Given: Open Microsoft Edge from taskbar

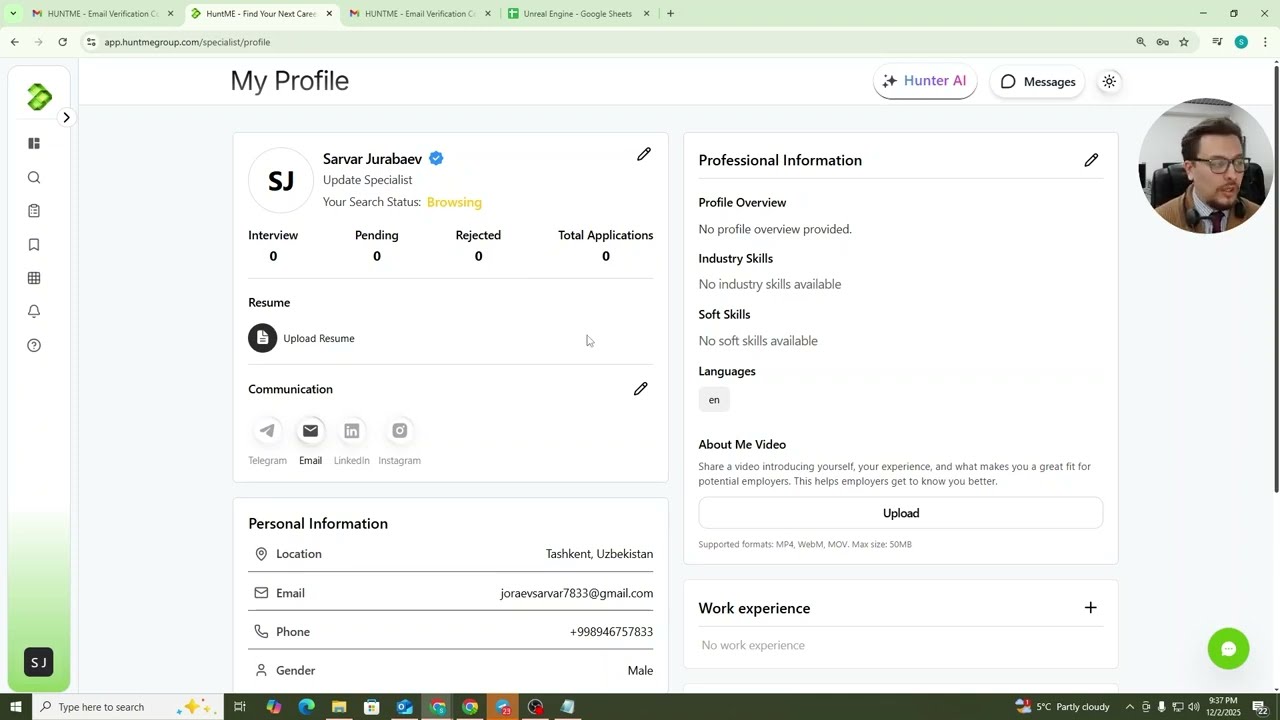Looking at the screenshot, I should click(x=306, y=707).
